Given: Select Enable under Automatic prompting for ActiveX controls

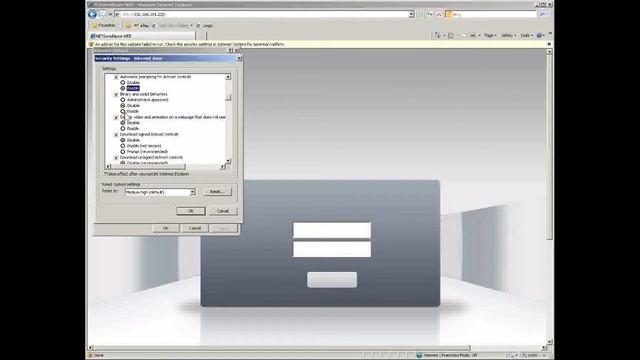Looking at the screenshot, I should (x=122, y=88).
